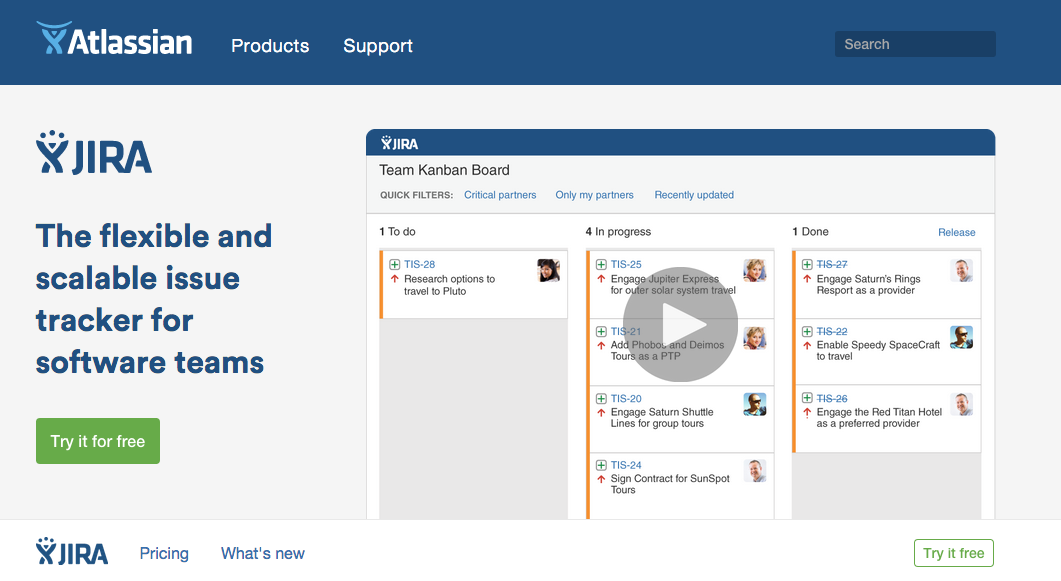1061x581 pixels.
Task: Click the green plus icon beside TIS-28
Action: click(394, 264)
